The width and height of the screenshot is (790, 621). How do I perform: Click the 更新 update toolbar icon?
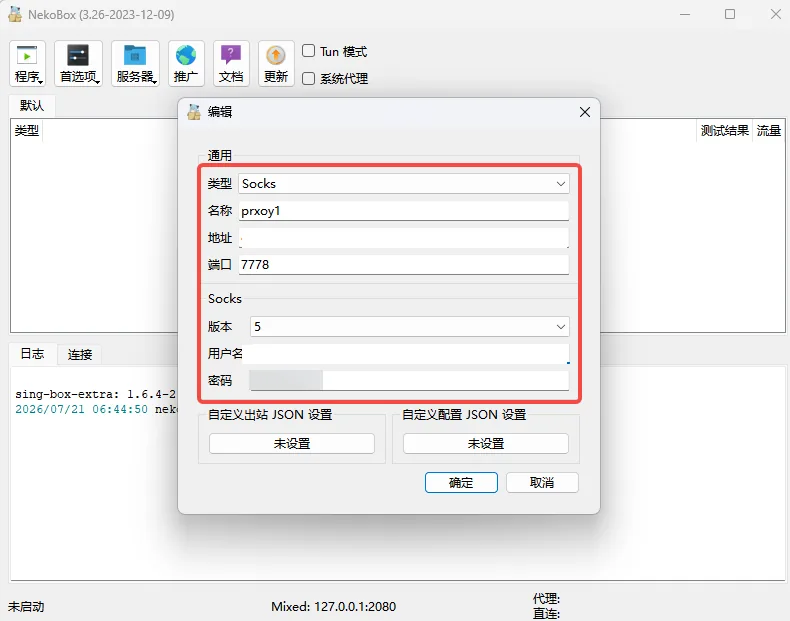pos(276,63)
